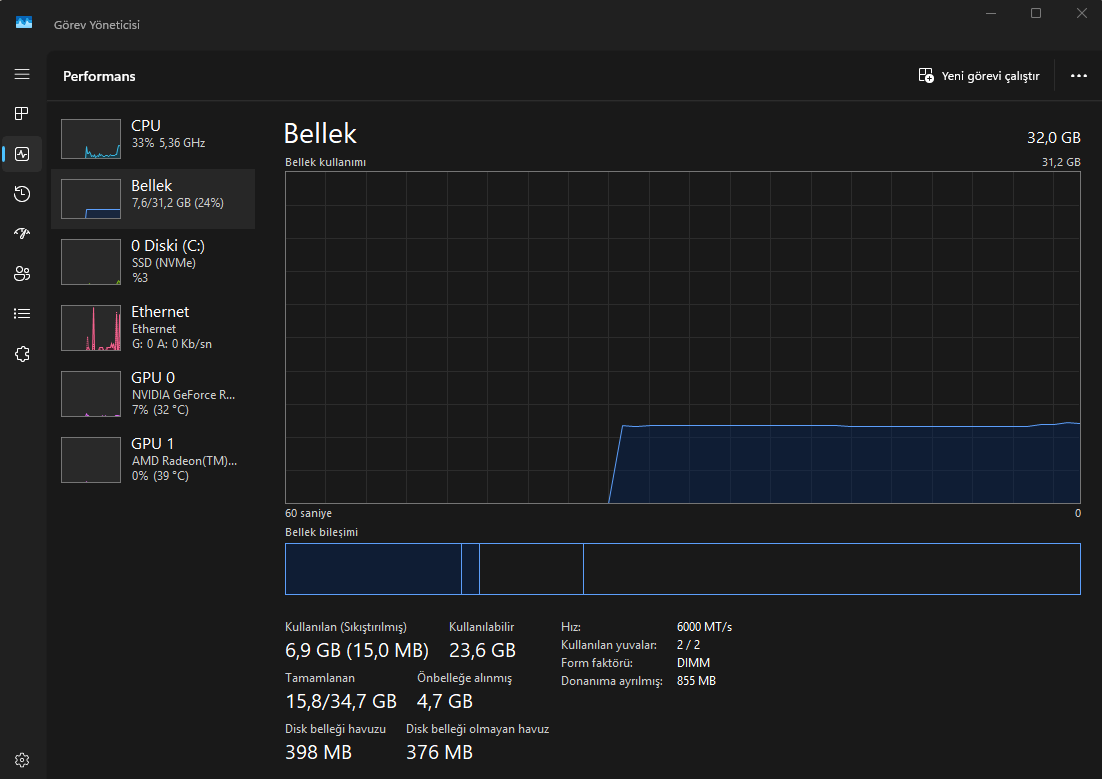Click the 6000 MT/s speed value
The image size is (1102, 779).
[x=704, y=626]
